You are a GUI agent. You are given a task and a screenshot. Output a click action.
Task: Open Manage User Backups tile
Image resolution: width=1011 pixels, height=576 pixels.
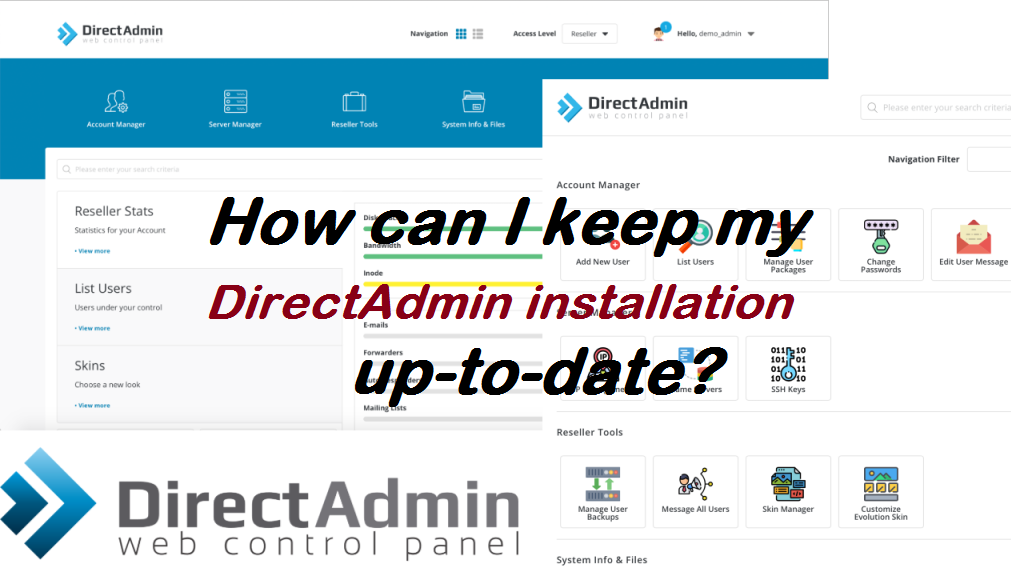602,491
